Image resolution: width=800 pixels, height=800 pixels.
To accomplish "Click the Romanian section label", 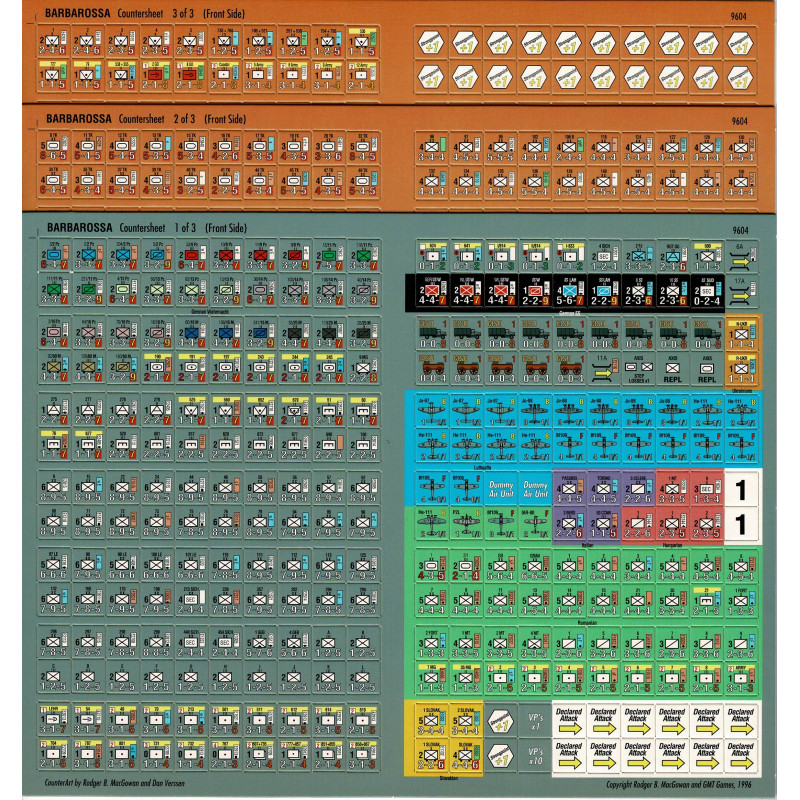I will tap(587, 622).
